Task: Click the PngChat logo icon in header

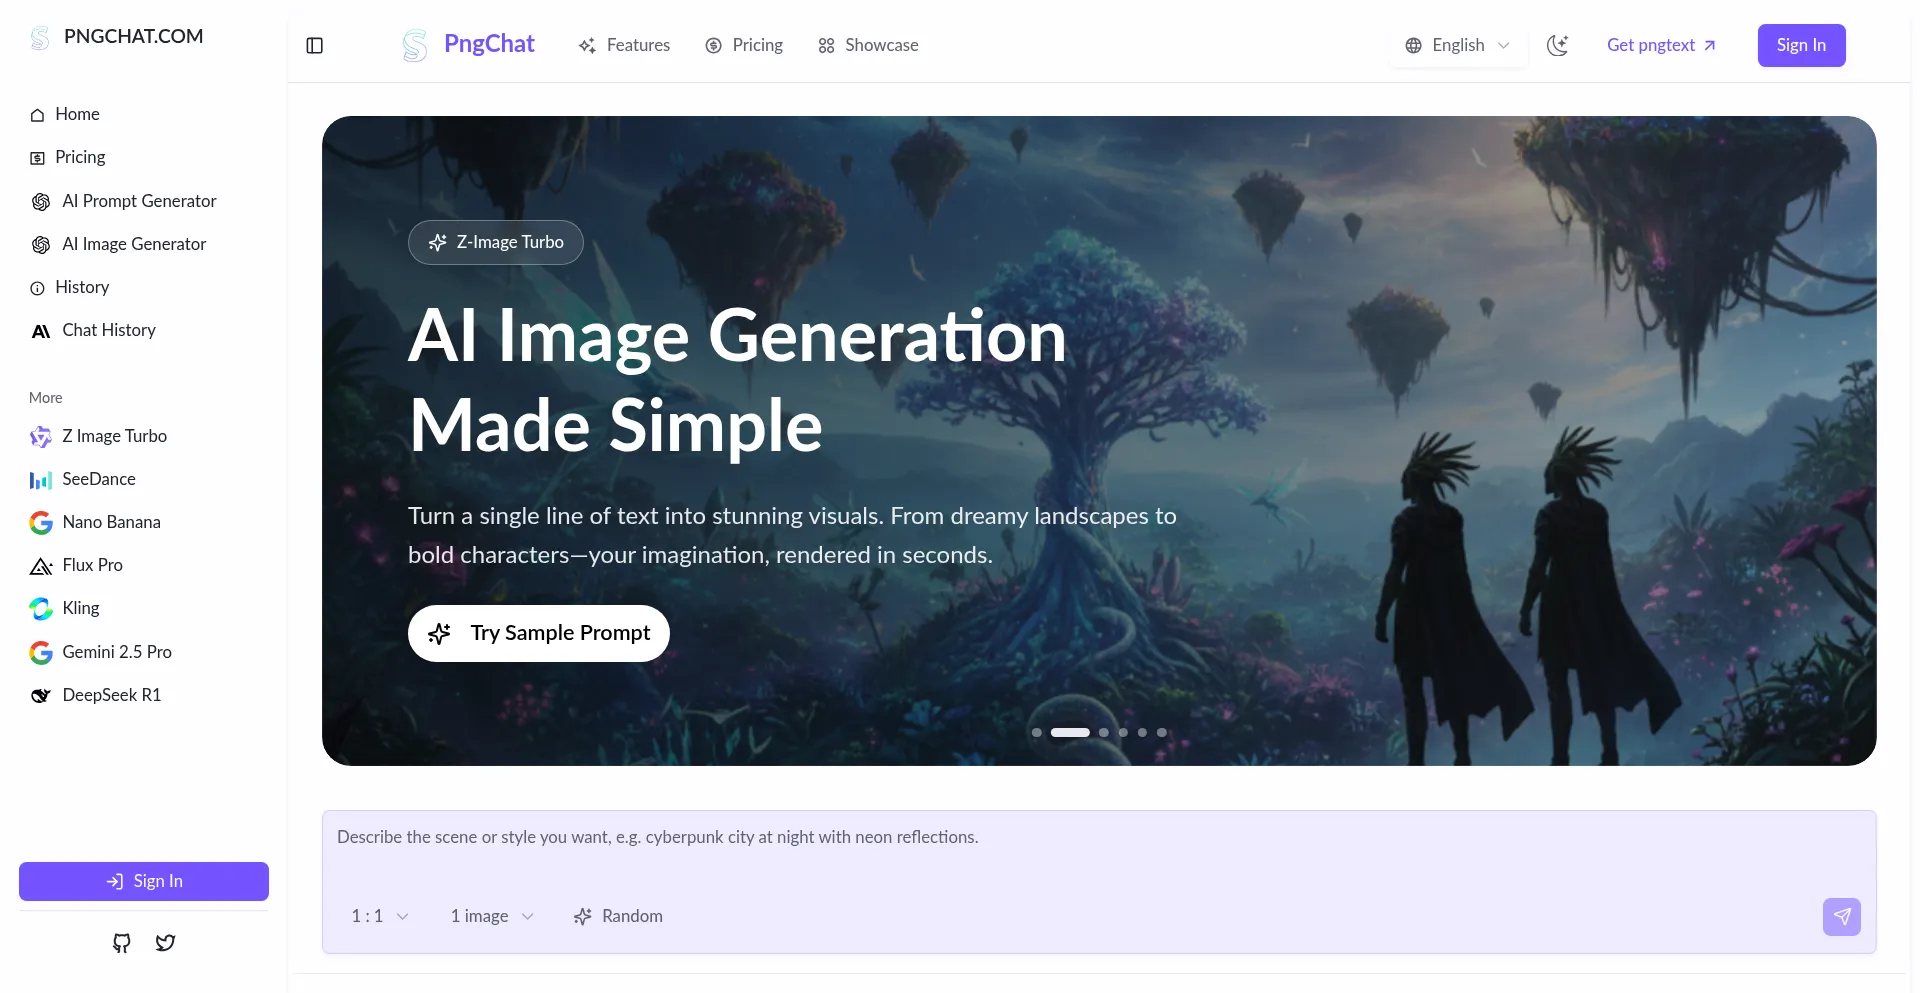Action: (414, 45)
